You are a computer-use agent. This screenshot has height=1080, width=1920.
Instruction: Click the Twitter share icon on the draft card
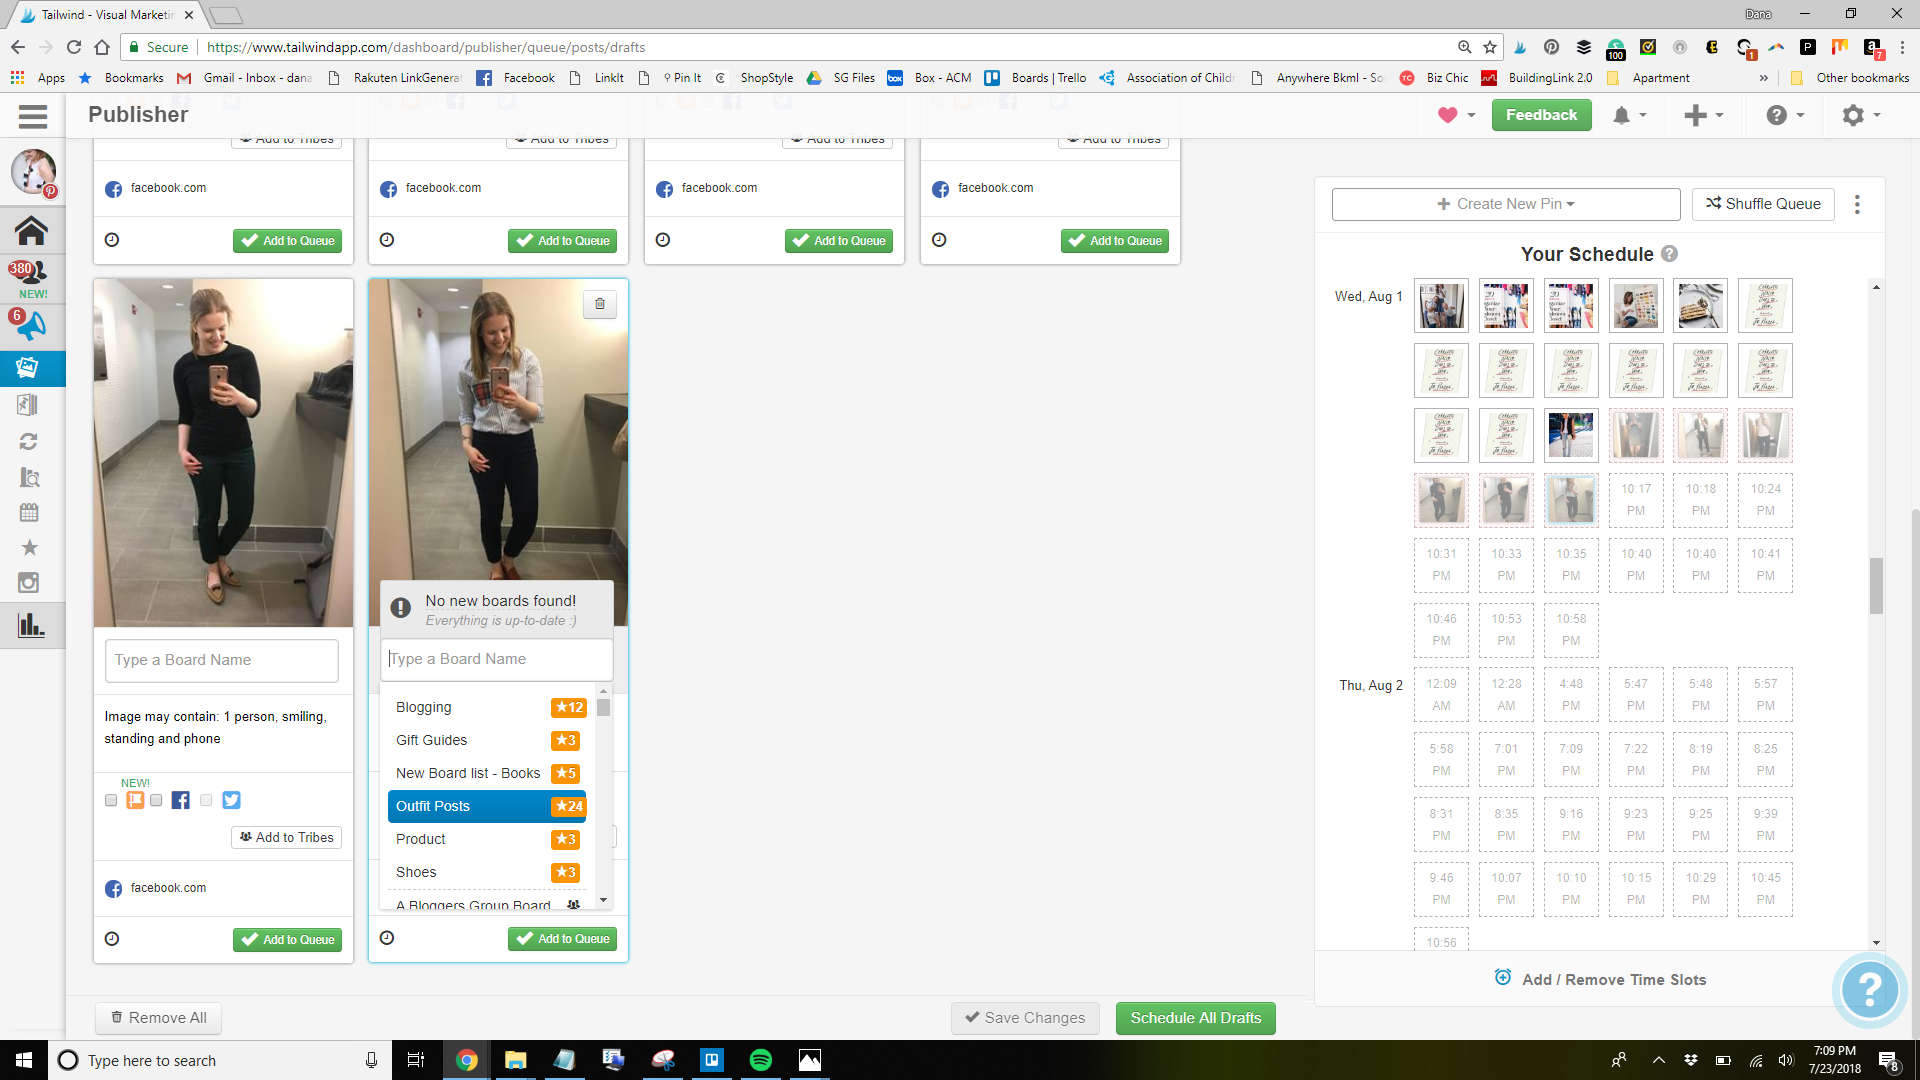(x=231, y=800)
